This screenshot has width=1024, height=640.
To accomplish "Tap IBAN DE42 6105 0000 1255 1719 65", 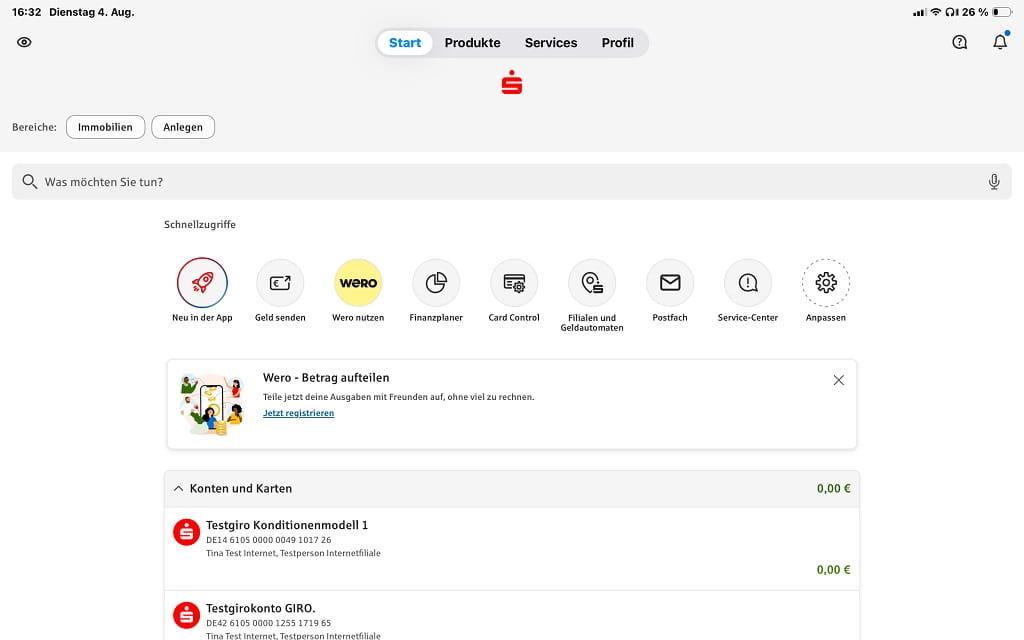I will pos(268,623).
